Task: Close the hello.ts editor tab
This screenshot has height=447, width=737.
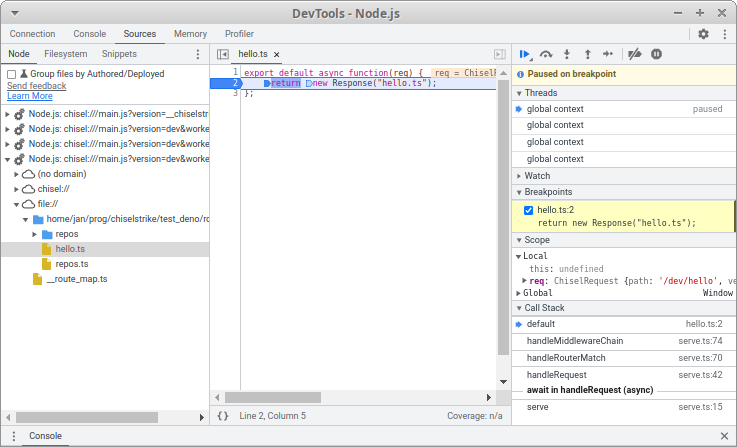Action: [277, 55]
